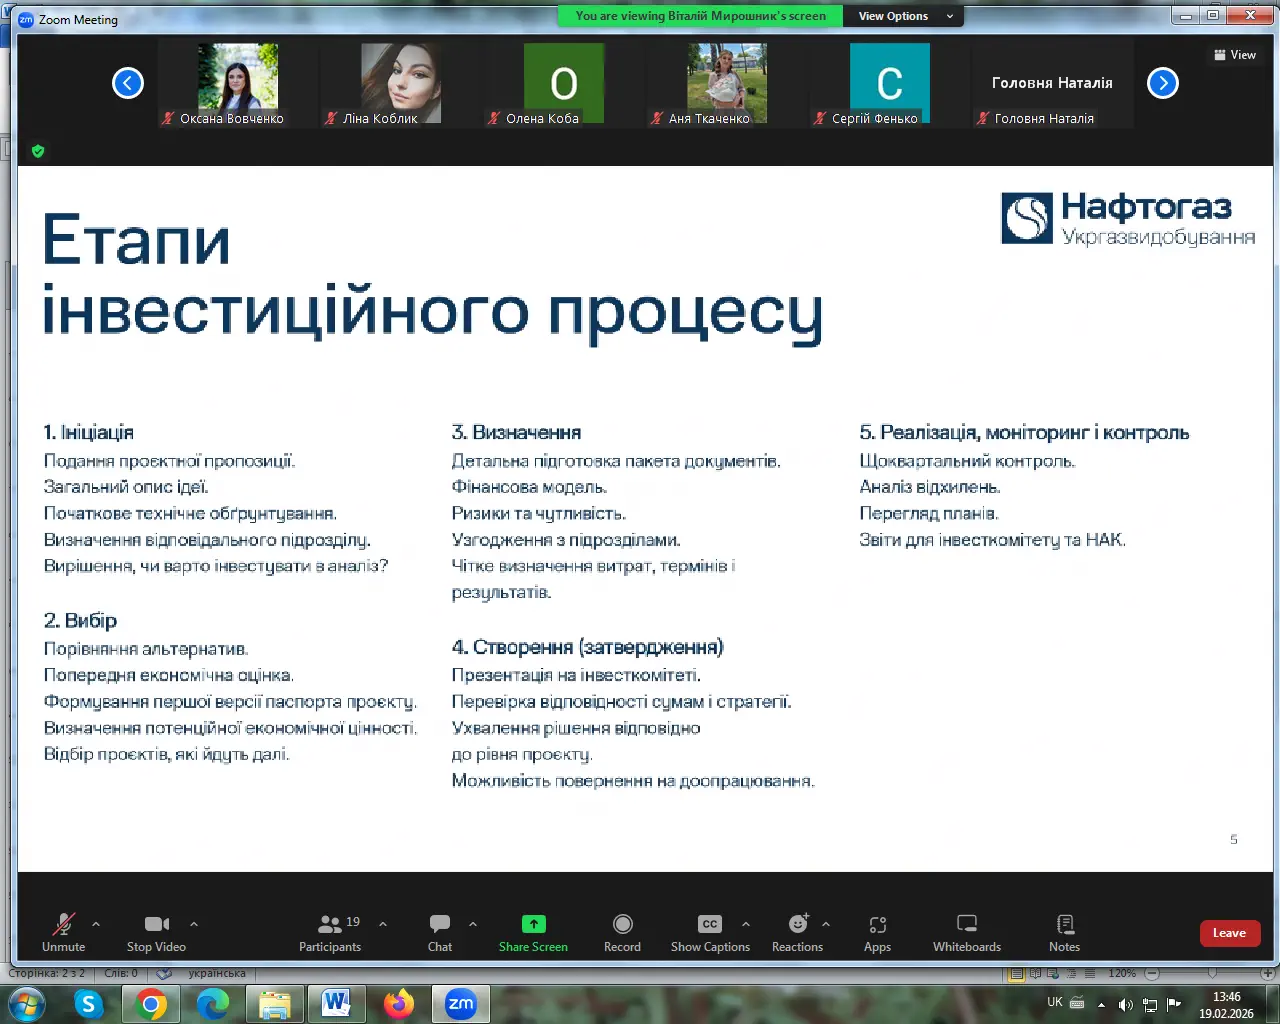The height and width of the screenshot is (1024, 1280).
Task: Toggle Show Captions
Action: 710,932
